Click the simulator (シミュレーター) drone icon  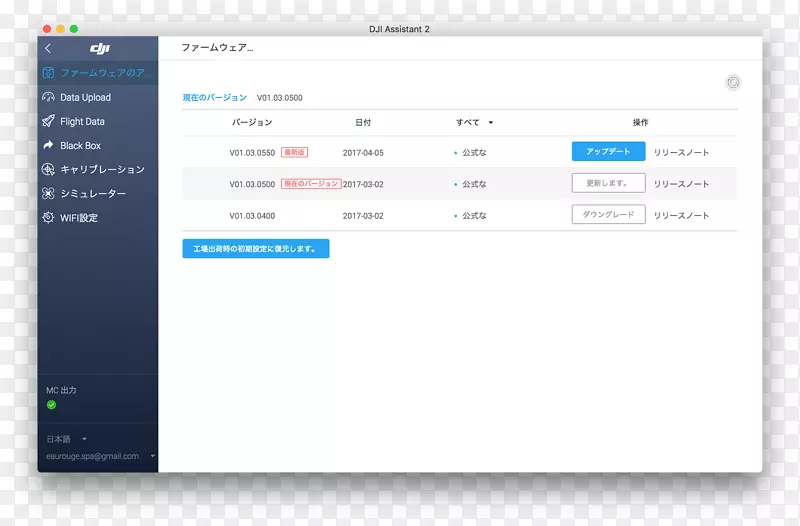[48, 193]
